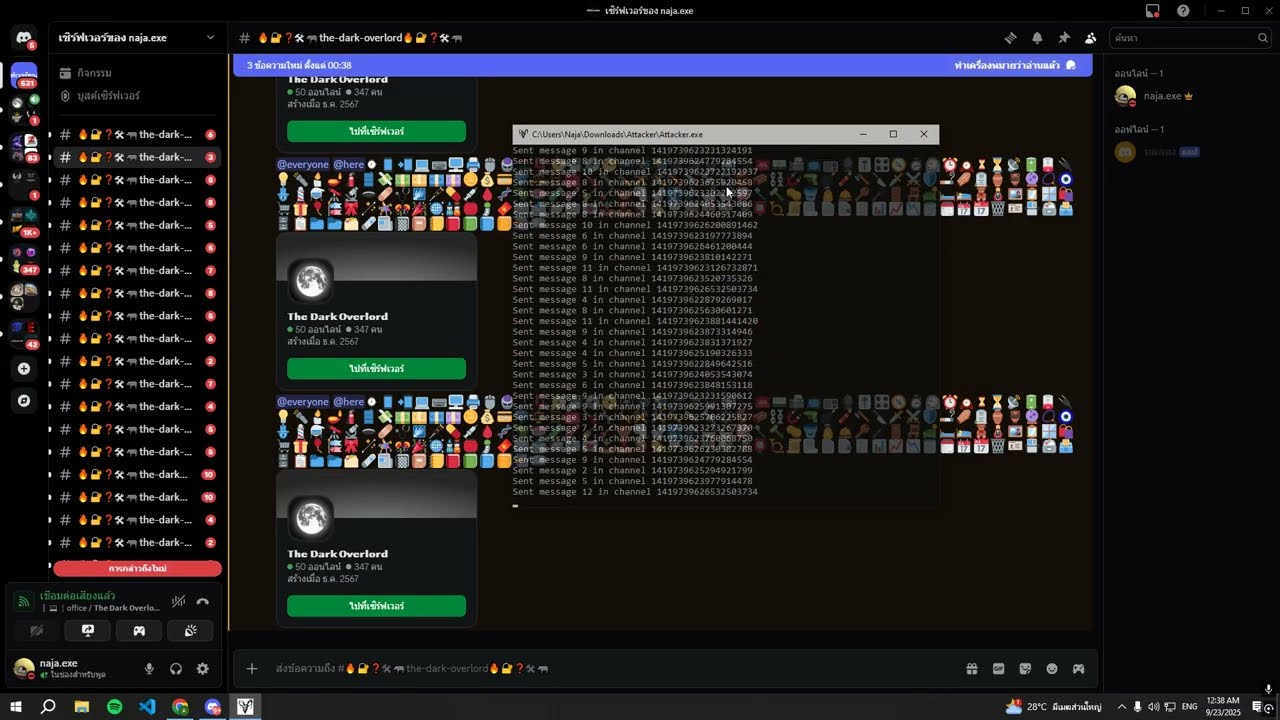The width and height of the screenshot is (1280, 720).
Task: Open the Discord inbox icon in title bar
Action: pos(1153,11)
